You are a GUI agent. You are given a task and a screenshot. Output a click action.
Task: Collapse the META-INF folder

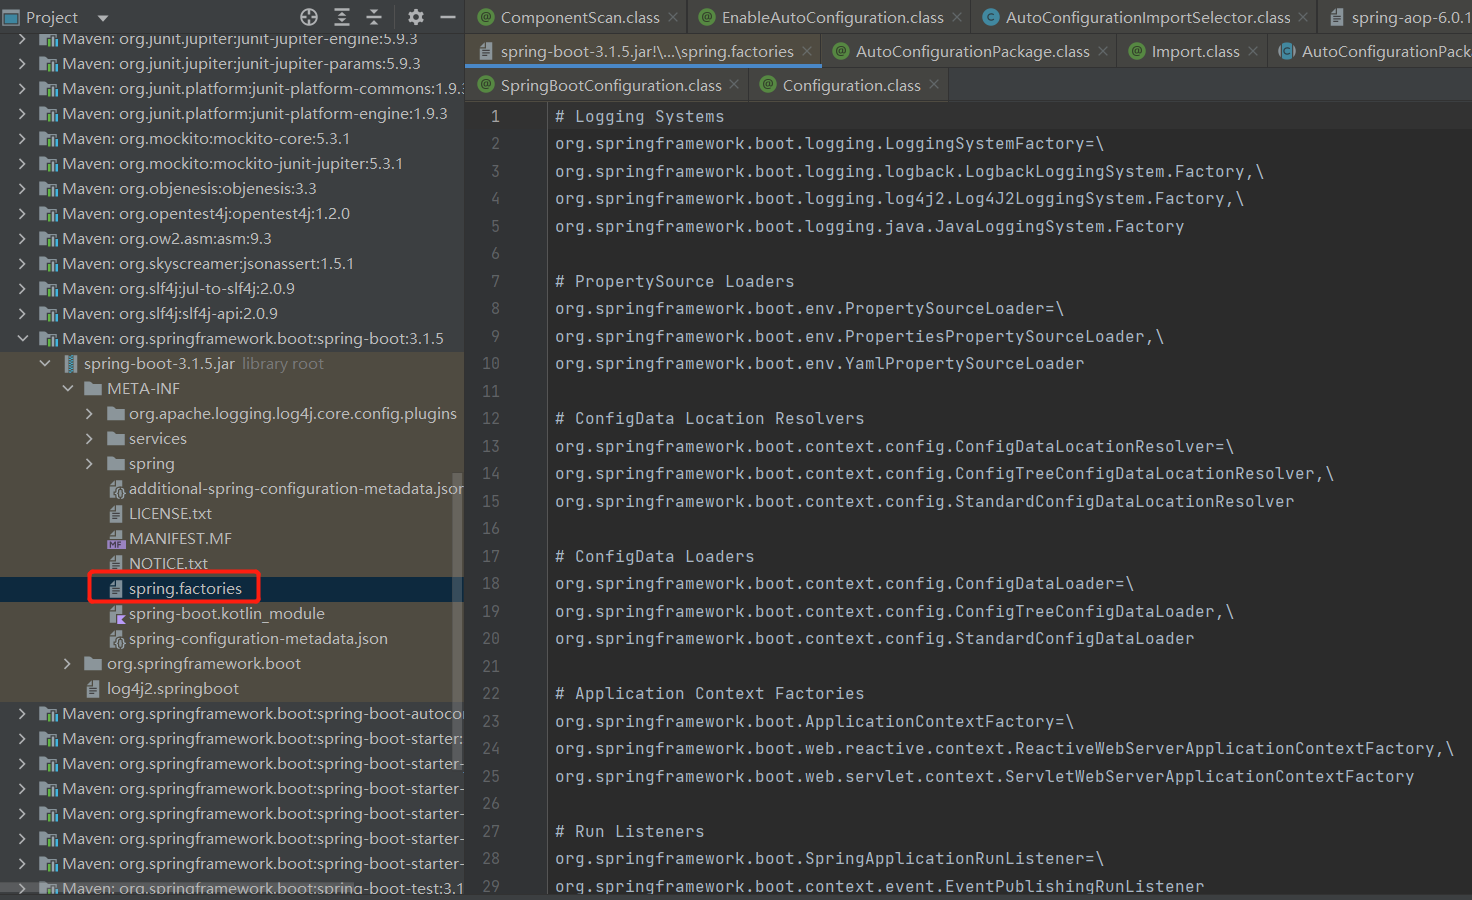67,389
